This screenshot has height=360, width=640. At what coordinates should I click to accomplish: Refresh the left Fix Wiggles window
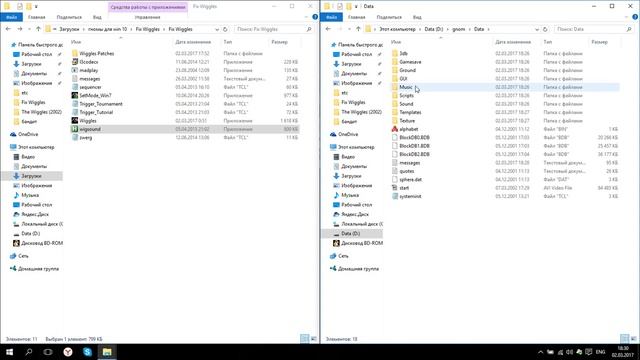click(x=225, y=29)
